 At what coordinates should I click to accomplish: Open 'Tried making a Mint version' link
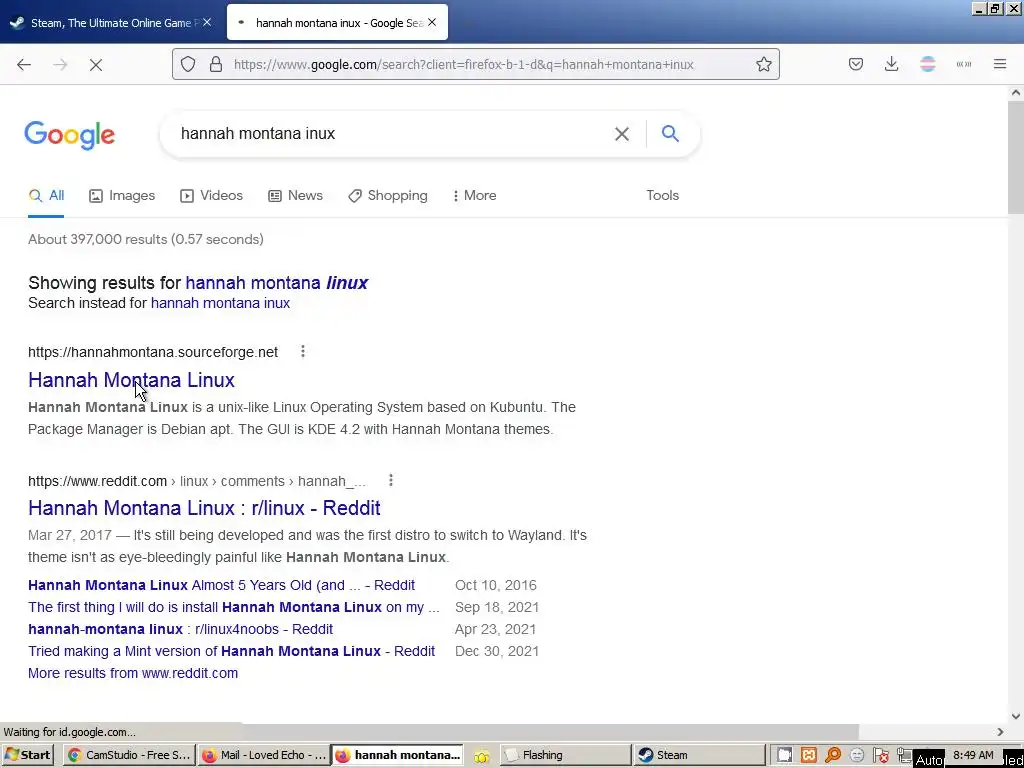coord(231,651)
